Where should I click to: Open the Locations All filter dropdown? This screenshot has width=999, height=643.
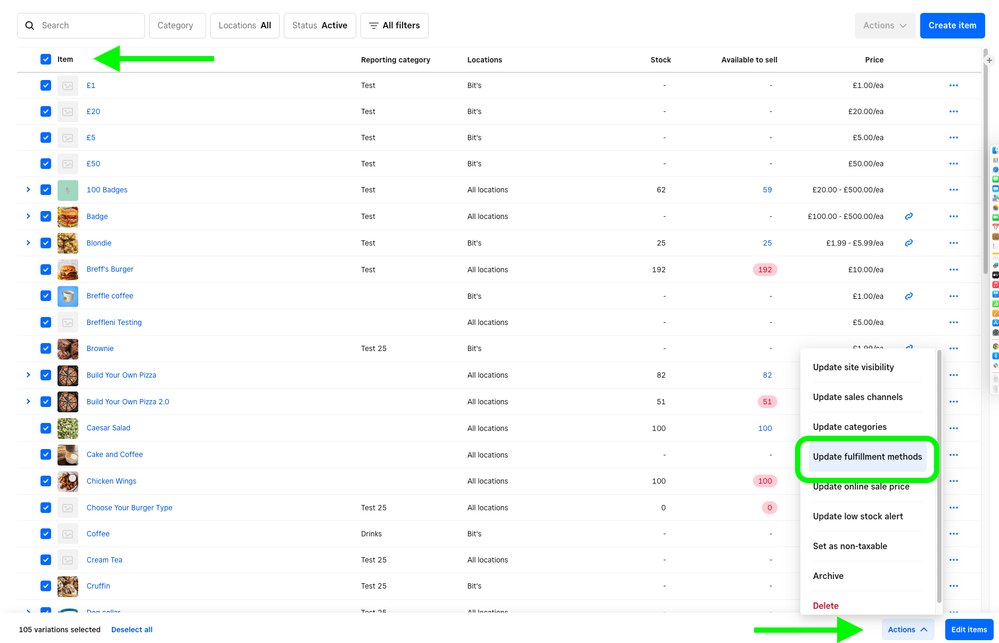(x=245, y=26)
